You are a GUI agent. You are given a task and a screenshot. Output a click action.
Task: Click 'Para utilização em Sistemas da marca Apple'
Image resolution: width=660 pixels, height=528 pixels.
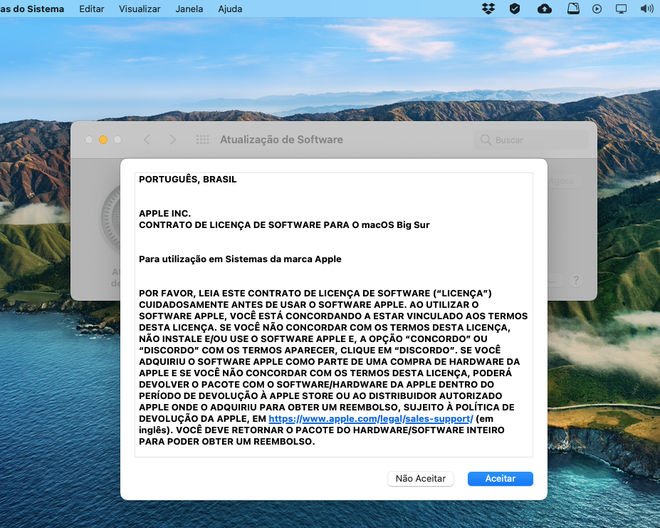tap(240, 259)
